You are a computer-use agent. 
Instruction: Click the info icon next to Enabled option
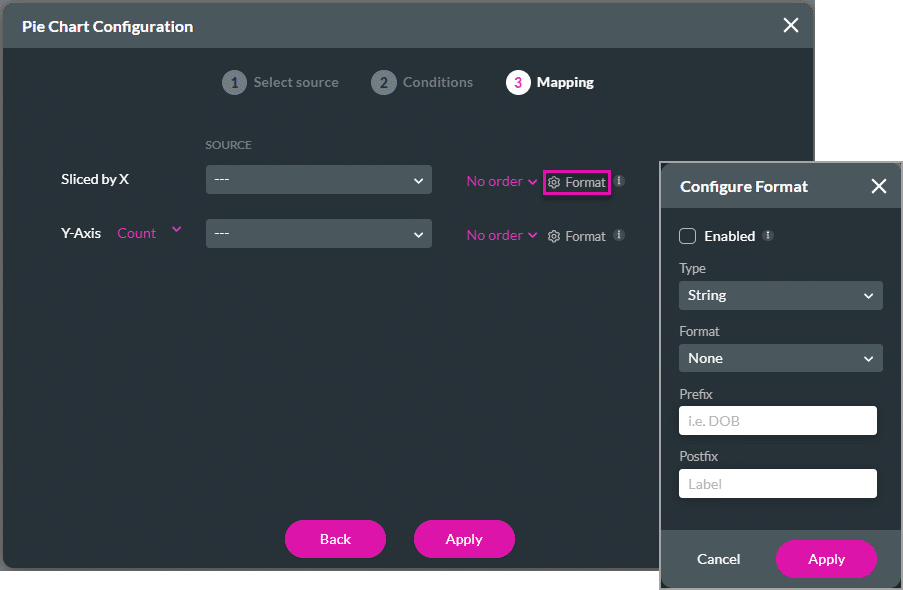[768, 236]
